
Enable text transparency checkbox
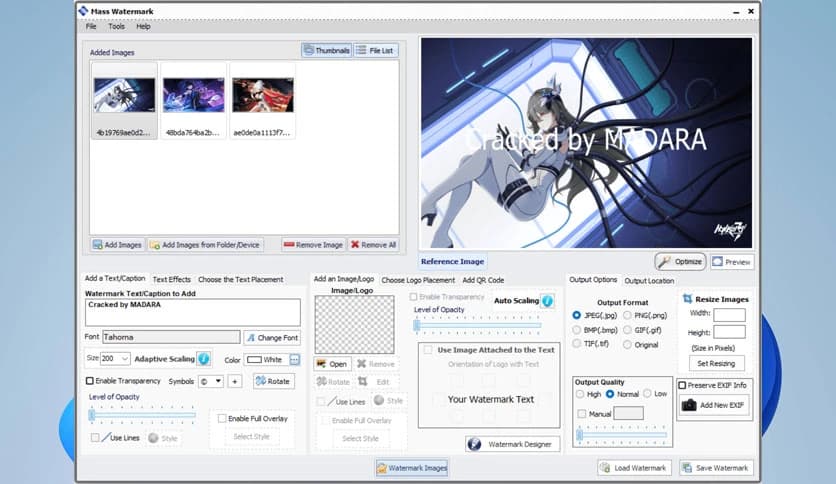(90, 381)
